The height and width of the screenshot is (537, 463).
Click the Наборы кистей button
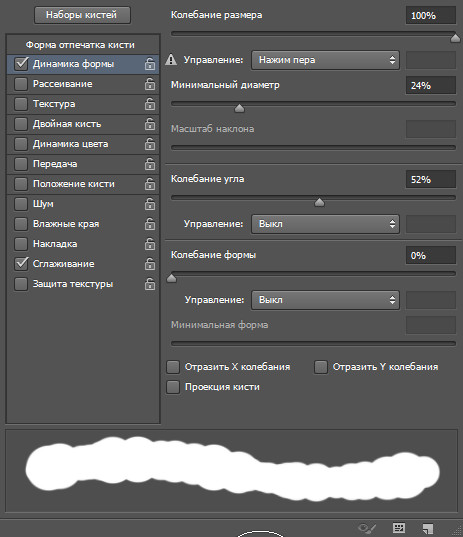[x=82, y=15]
